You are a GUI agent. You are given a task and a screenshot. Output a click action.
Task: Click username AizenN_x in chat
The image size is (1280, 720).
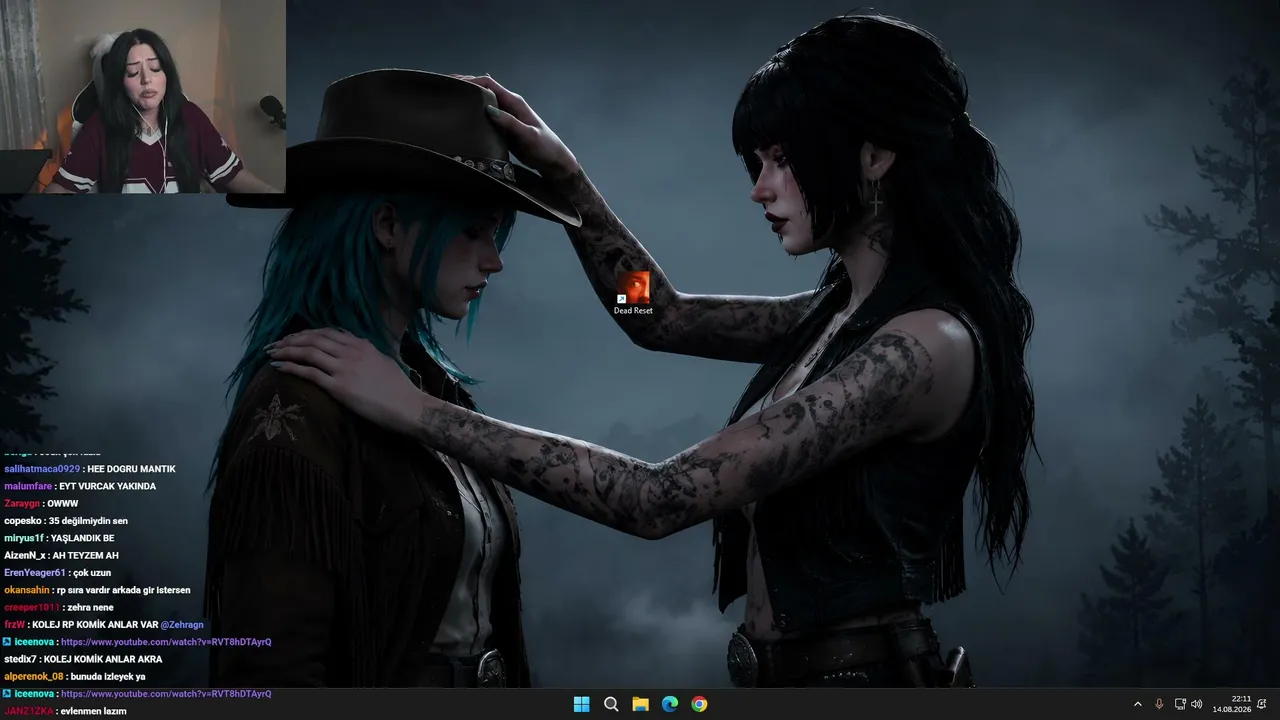[x=26, y=555]
